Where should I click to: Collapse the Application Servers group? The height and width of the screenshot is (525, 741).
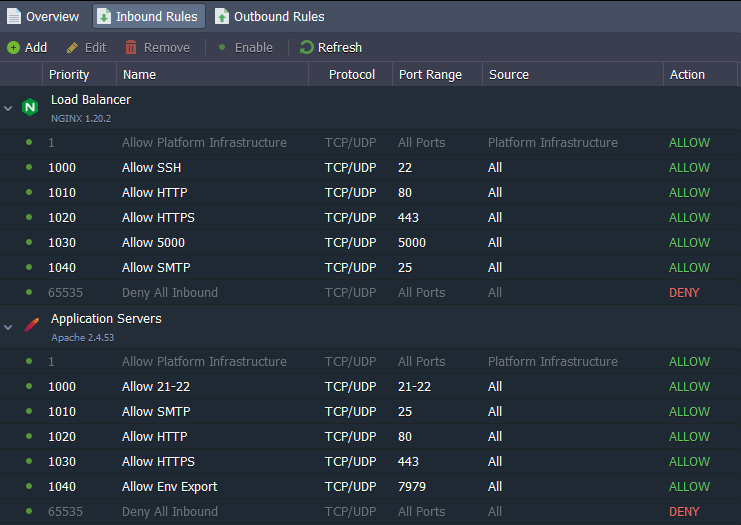point(8,327)
